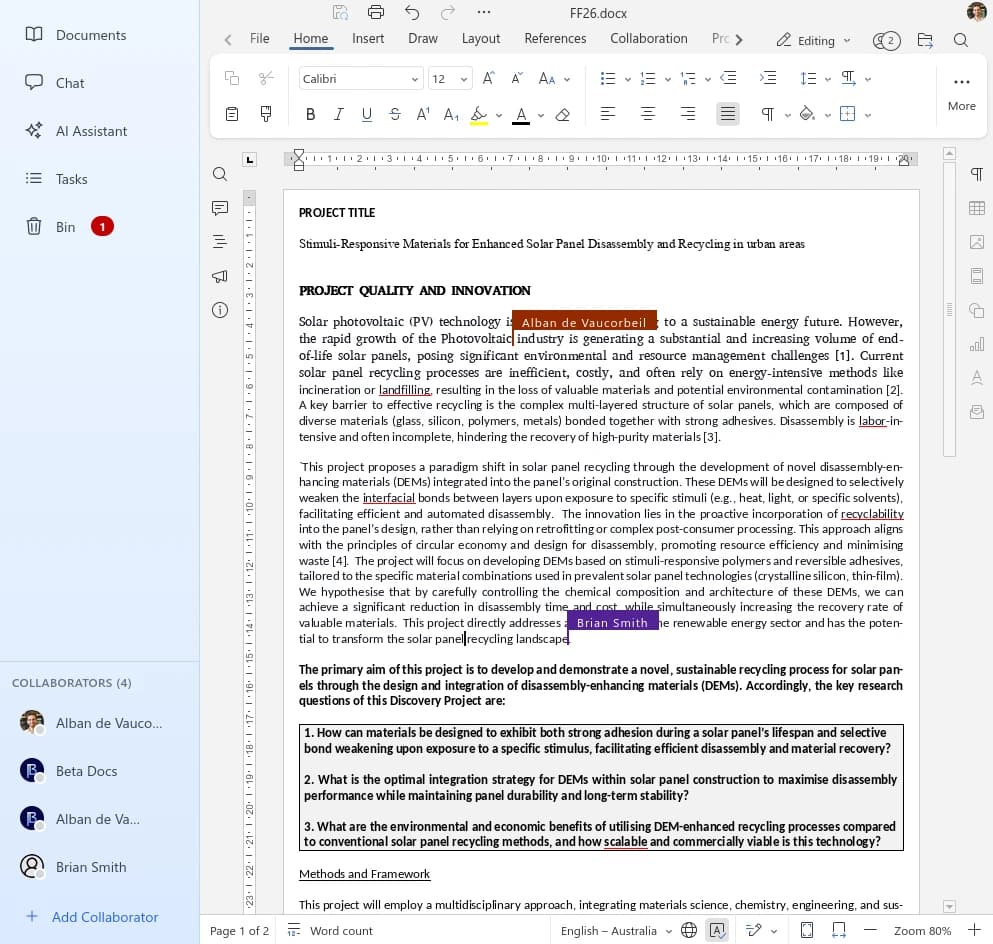Image resolution: width=993 pixels, height=944 pixels.
Task: Show comments via the speech bubble icon
Action: pos(219,208)
